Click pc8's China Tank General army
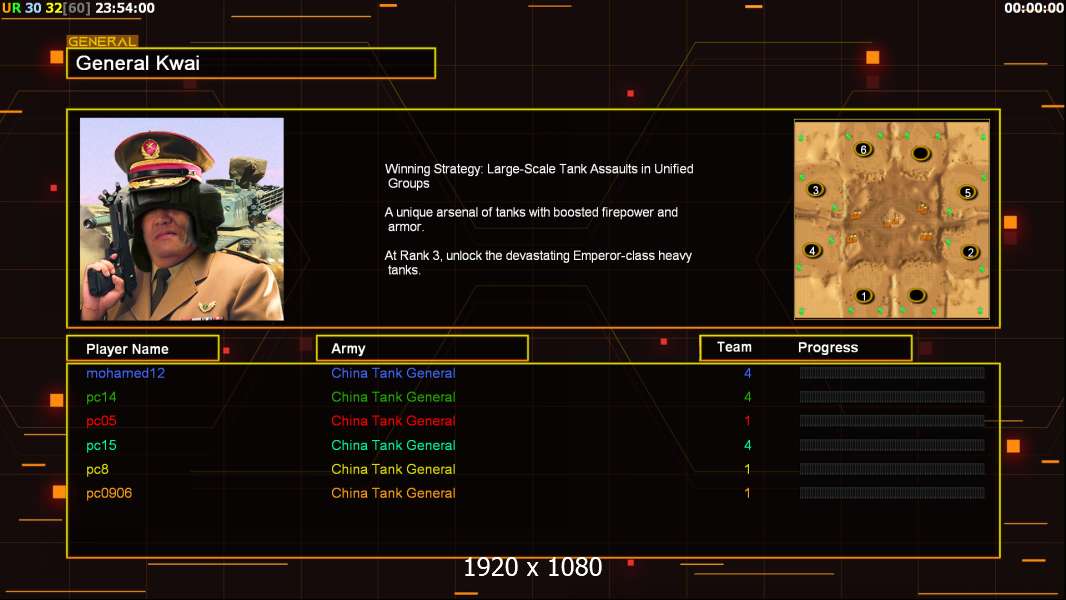Image resolution: width=1066 pixels, height=600 pixels. (x=393, y=469)
